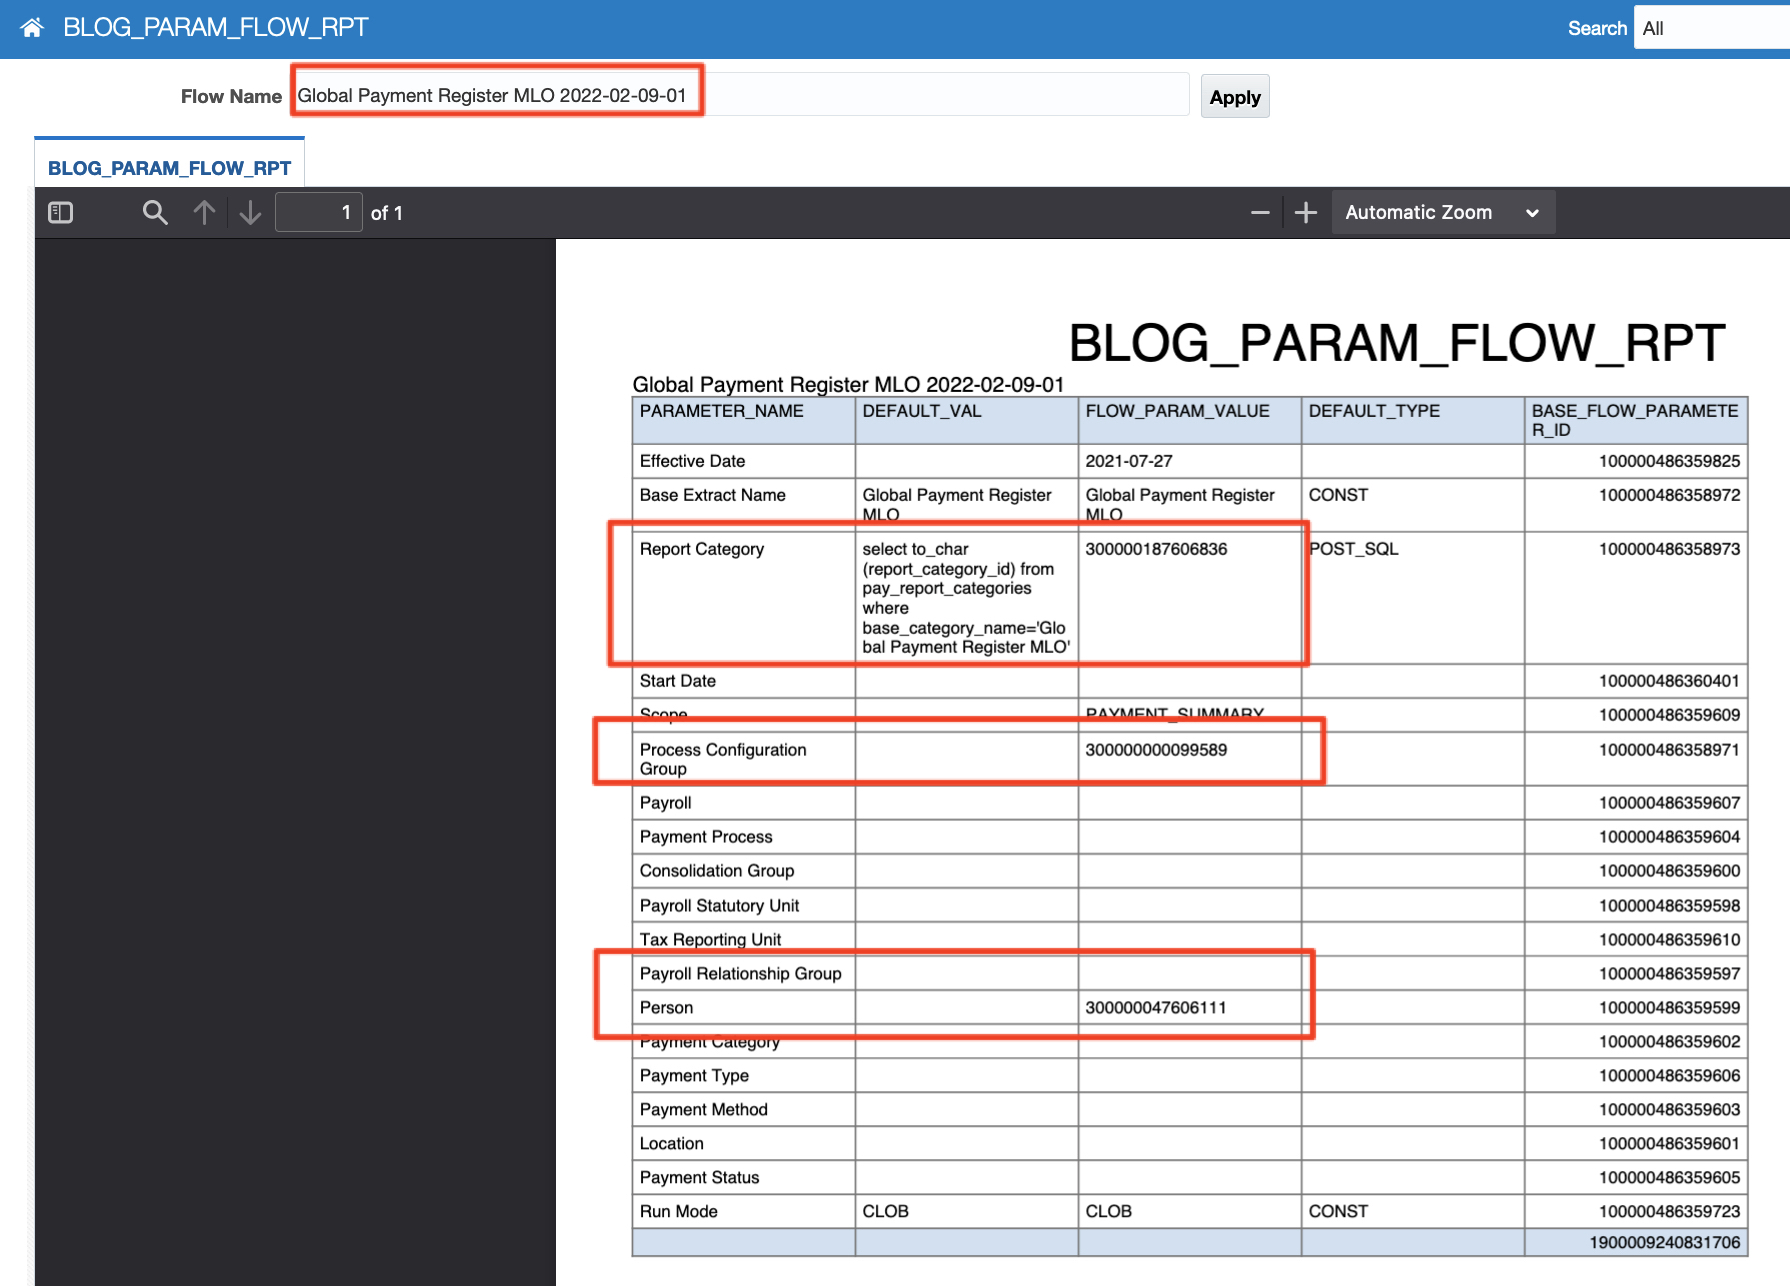The image size is (1790, 1286).
Task: Click the Run Mode parameter row
Action: [x=679, y=1211]
